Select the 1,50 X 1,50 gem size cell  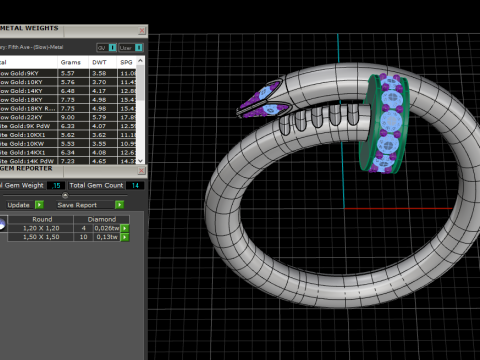coord(41,237)
